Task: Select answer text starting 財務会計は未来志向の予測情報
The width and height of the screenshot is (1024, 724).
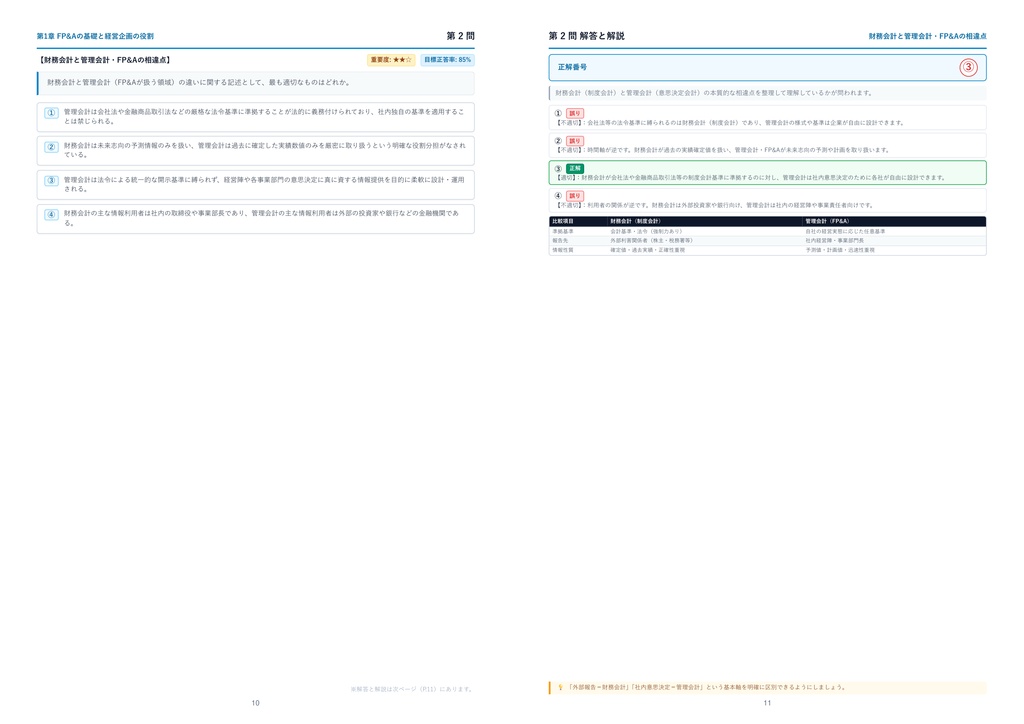Action: pos(264,150)
